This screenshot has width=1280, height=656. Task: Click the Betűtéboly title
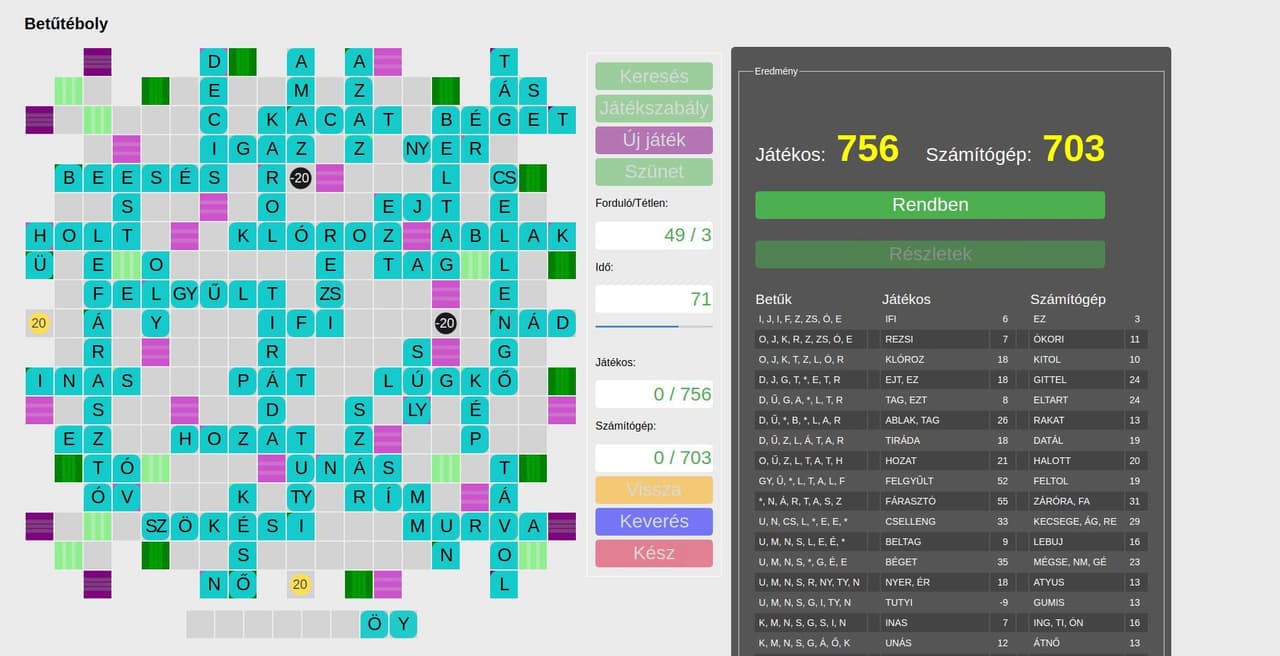pos(66,23)
